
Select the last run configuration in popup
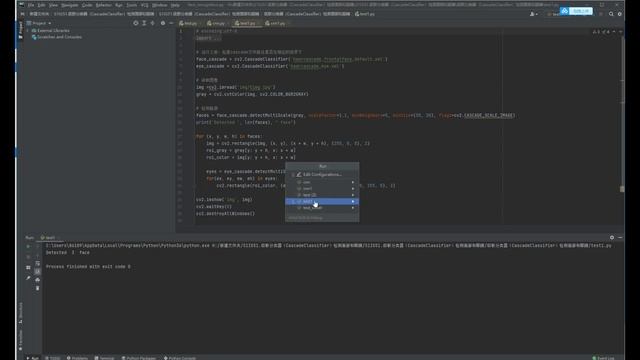point(322,208)
